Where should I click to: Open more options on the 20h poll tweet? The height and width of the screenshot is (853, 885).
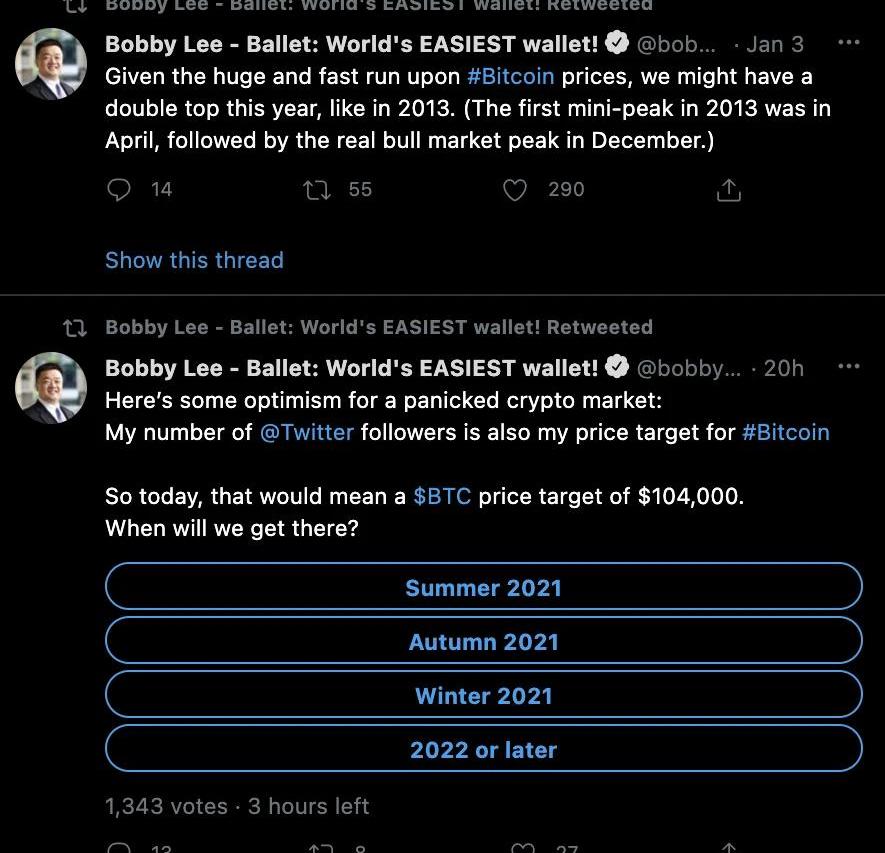(x=848, y=366)
